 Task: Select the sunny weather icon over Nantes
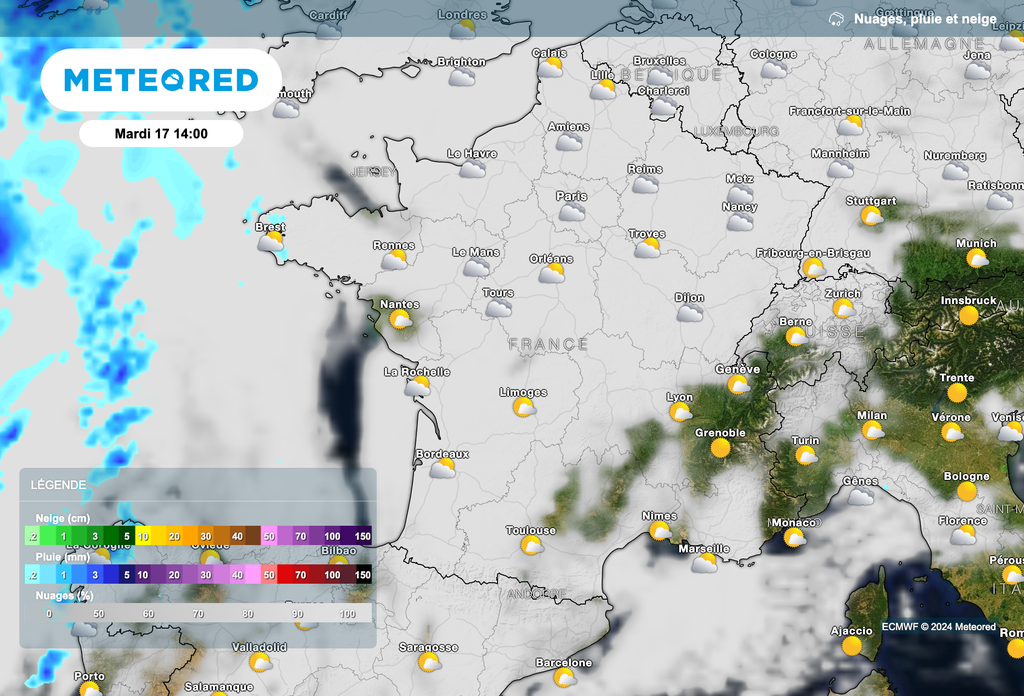point(400,319)
